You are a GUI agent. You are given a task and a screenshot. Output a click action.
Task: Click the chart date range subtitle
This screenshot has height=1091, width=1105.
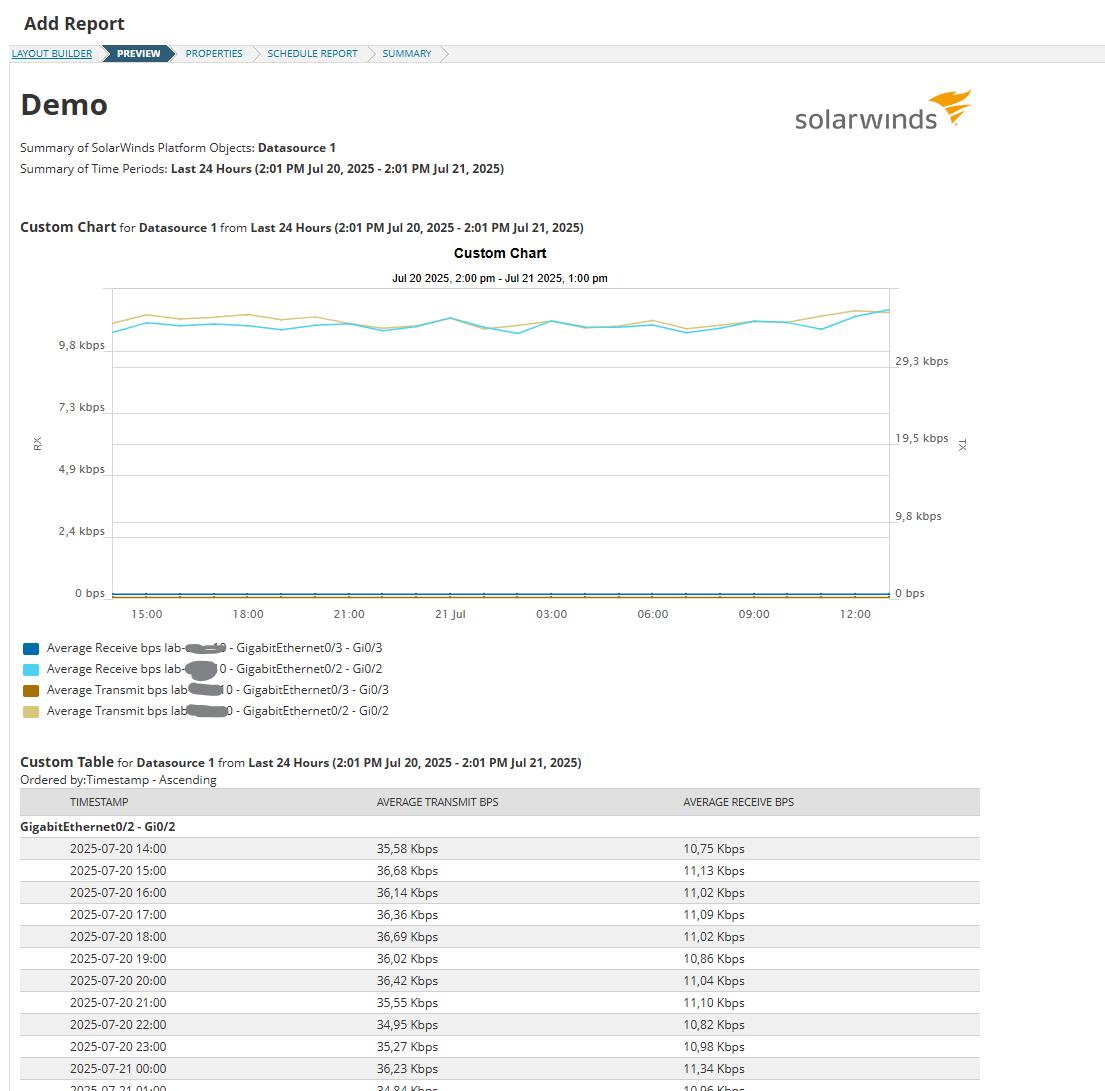click(500, 278)
